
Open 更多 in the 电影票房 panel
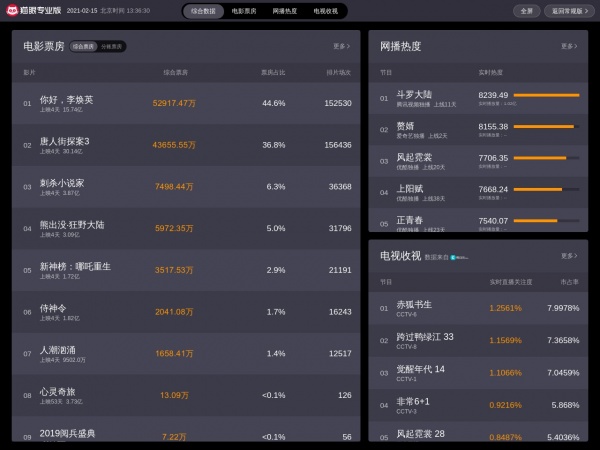(x=341, y=46)
